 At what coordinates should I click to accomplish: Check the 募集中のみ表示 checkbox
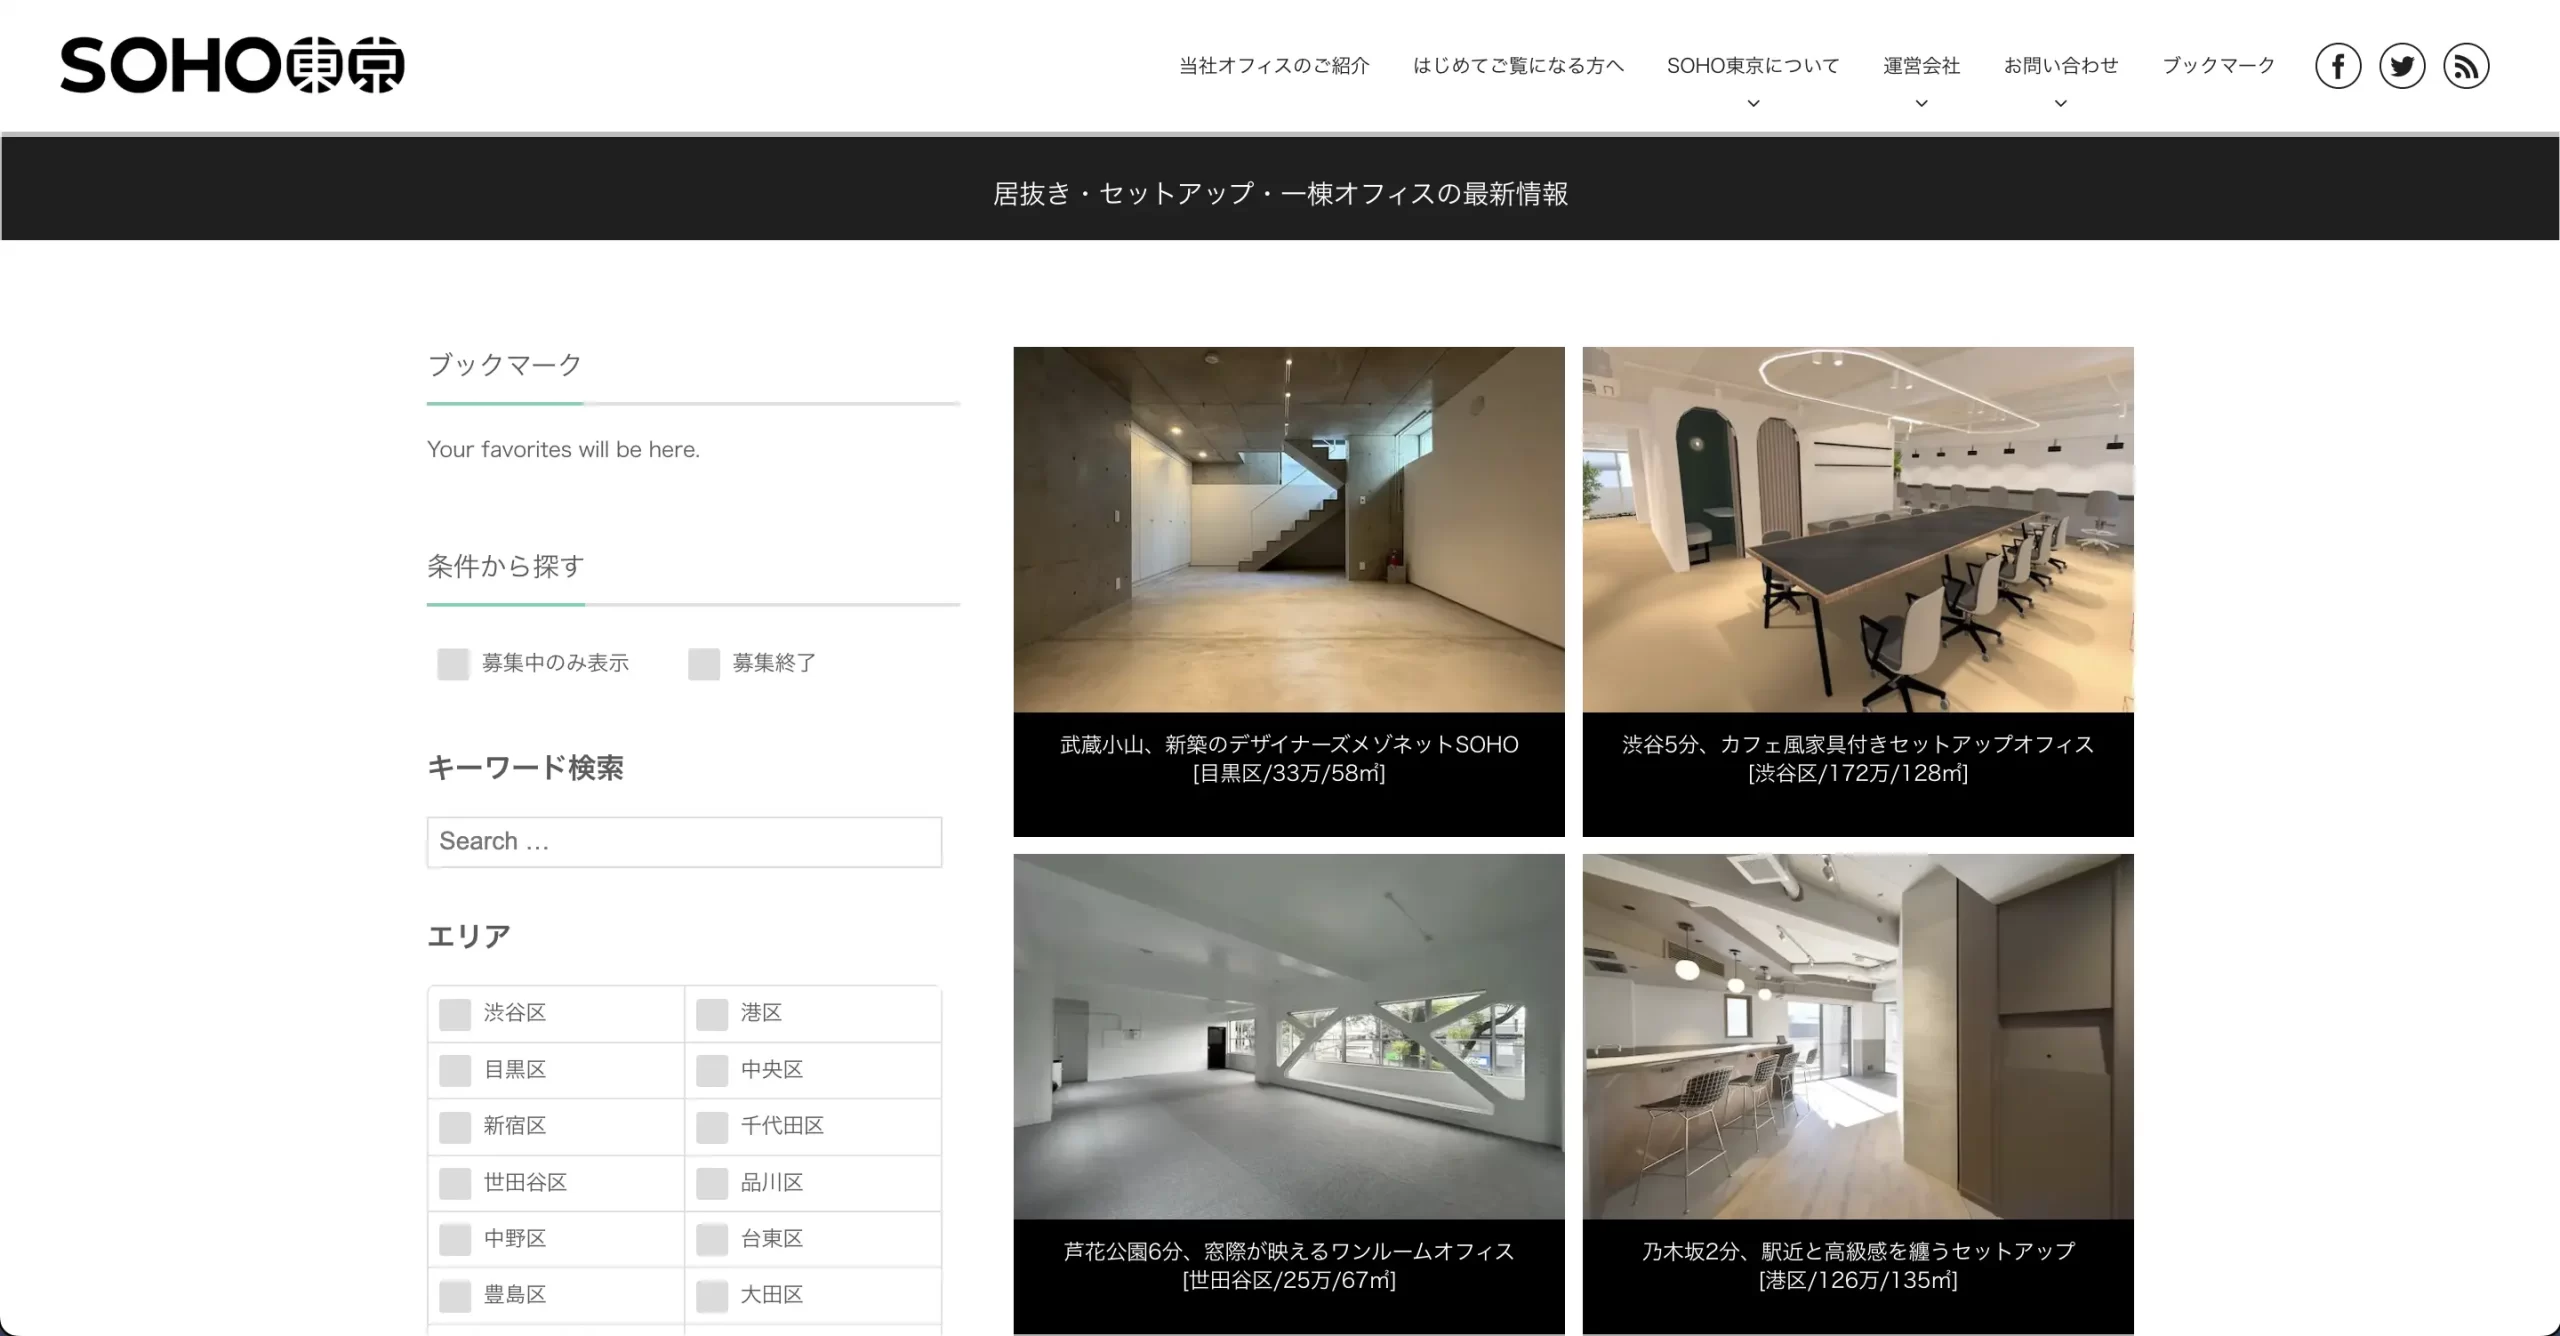tap(453, 664)
